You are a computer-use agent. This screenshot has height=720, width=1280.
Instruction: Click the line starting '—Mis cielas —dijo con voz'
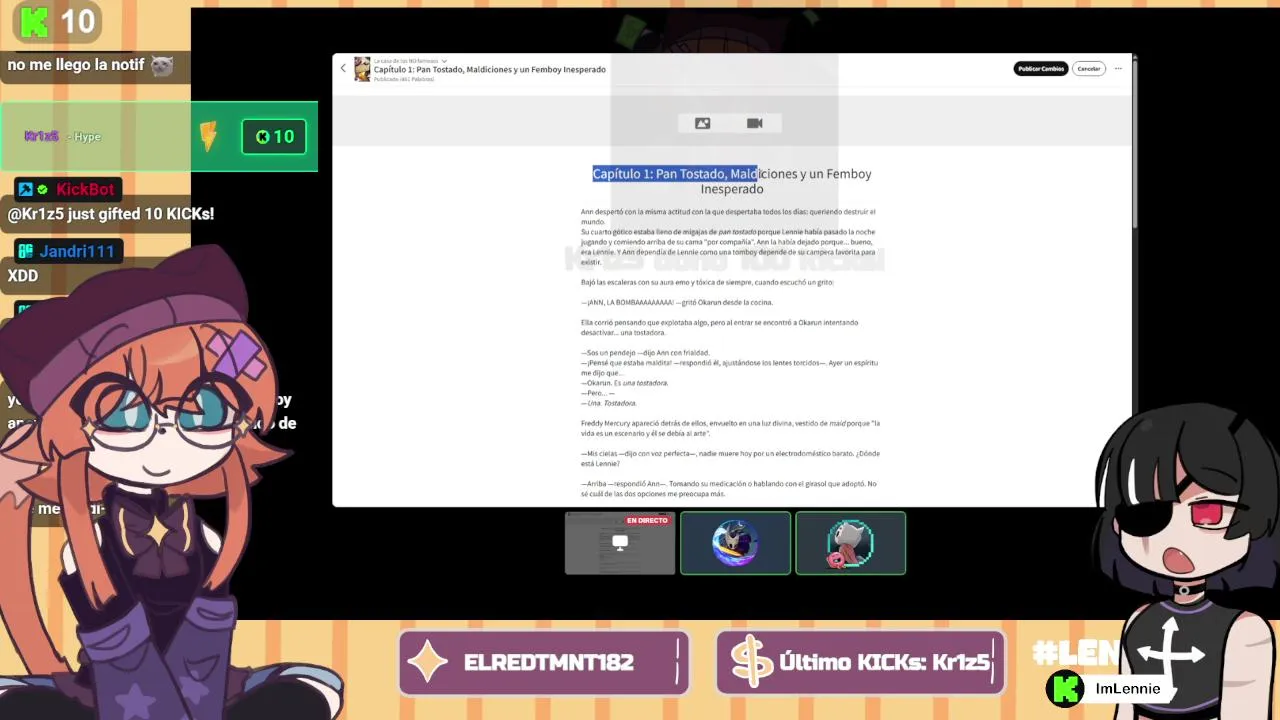tap(730, 458)
